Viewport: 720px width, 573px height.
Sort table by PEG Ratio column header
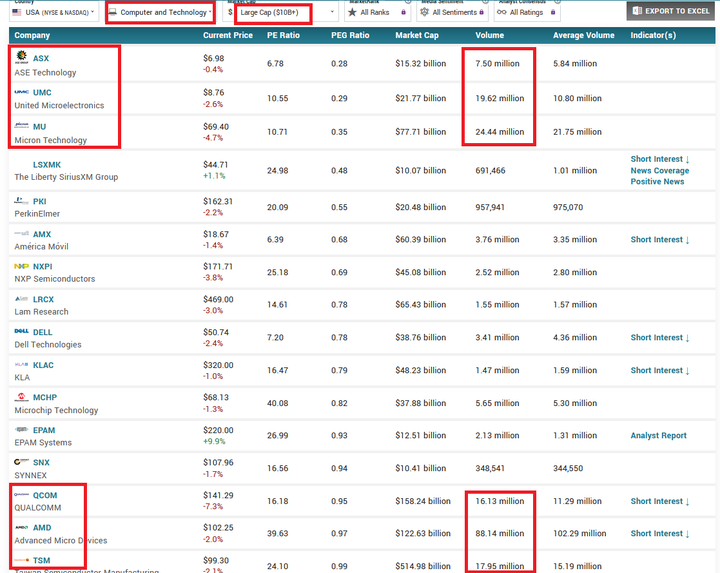pos(350,35)
